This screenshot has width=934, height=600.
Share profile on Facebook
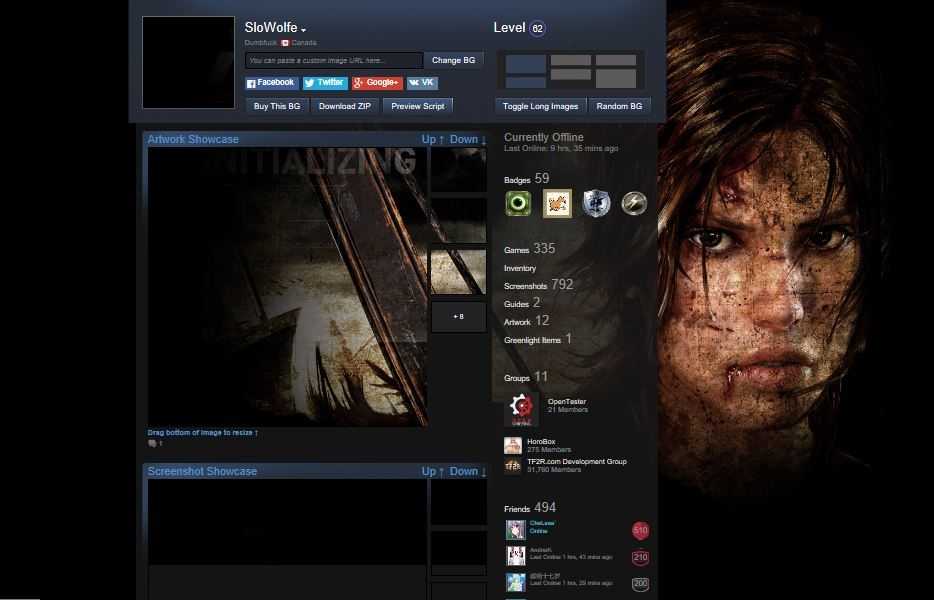(x=272, y=83)
